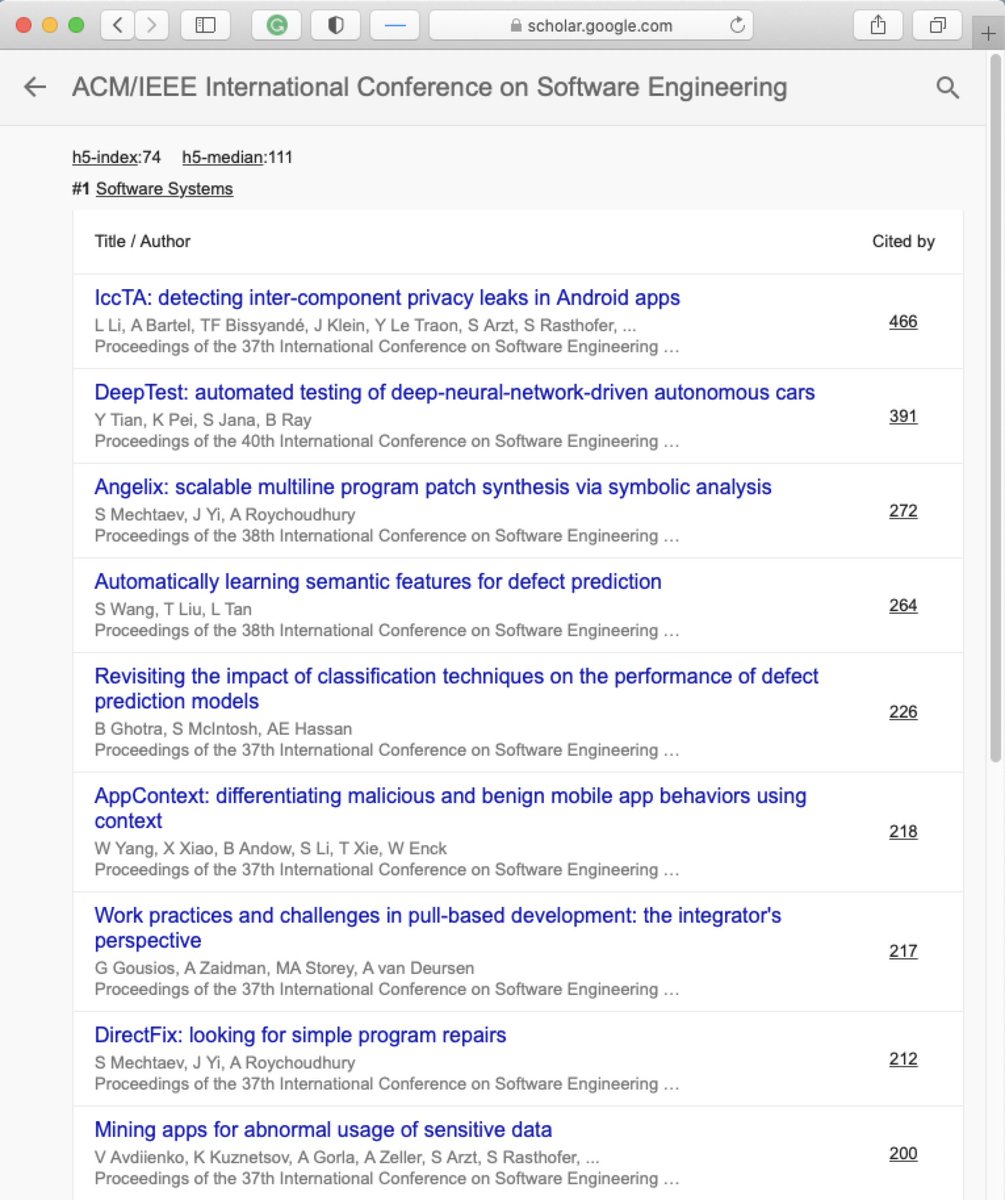Click authors 'B Ghotra, S McIntosh, AE Hassan'
Screen dimensions: 1005x1200
[223, 729]
